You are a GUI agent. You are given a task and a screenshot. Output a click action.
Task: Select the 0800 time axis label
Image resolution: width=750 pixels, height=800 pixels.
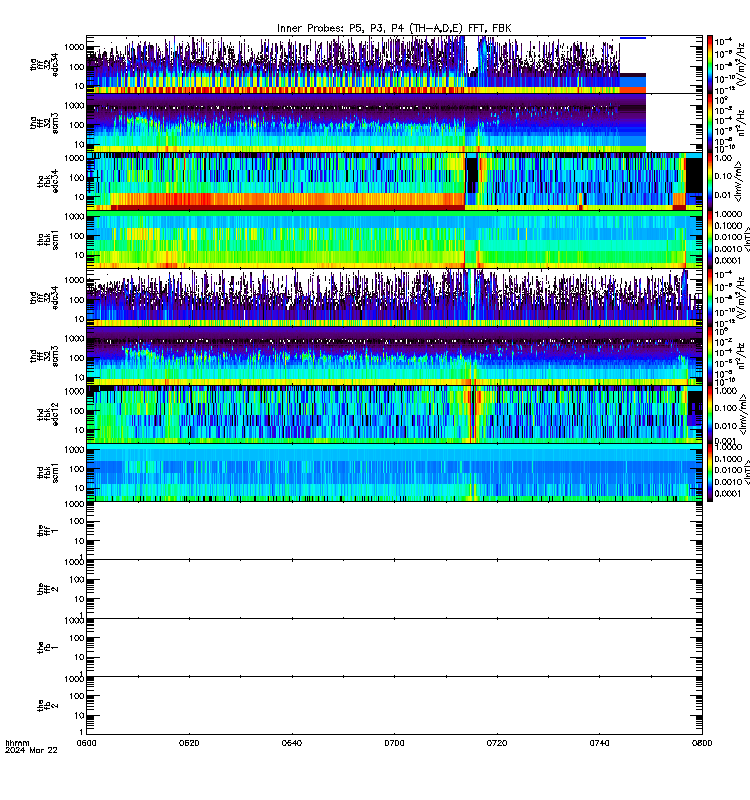702,743
